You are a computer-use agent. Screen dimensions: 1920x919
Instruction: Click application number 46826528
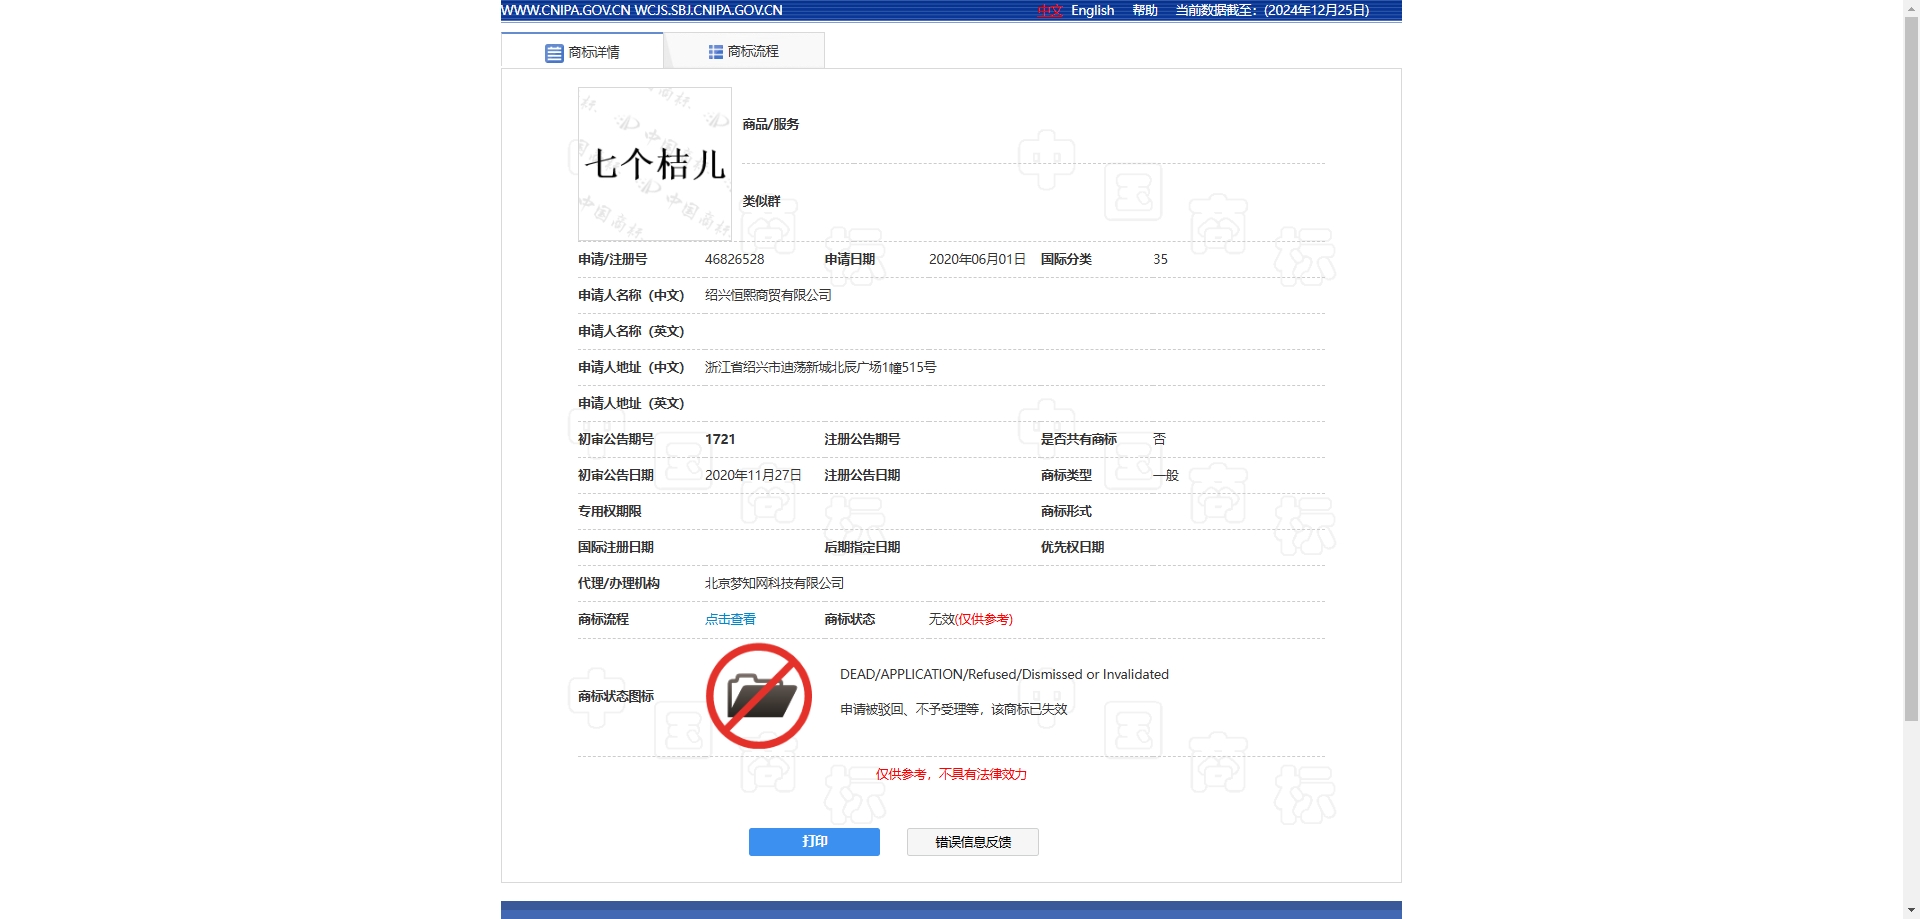coord(733,258)
